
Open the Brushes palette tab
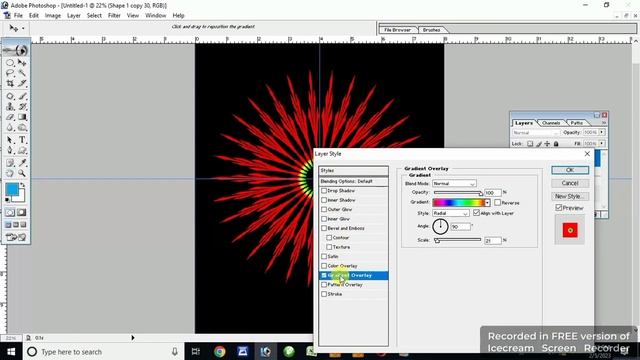click(431, 30)
